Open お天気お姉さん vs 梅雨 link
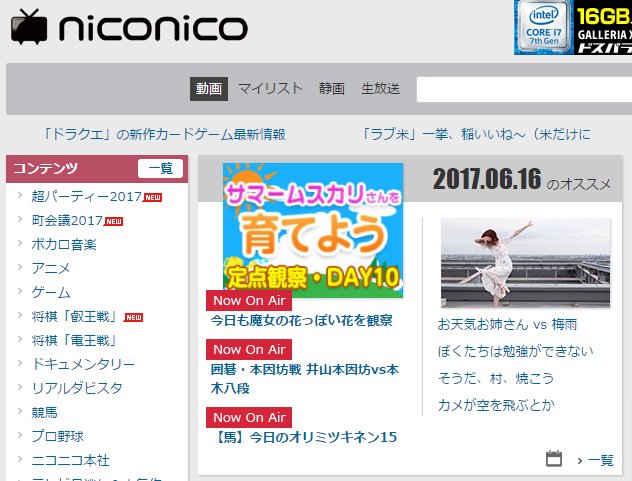The image size is (632, 481). (x=507, y=325)
